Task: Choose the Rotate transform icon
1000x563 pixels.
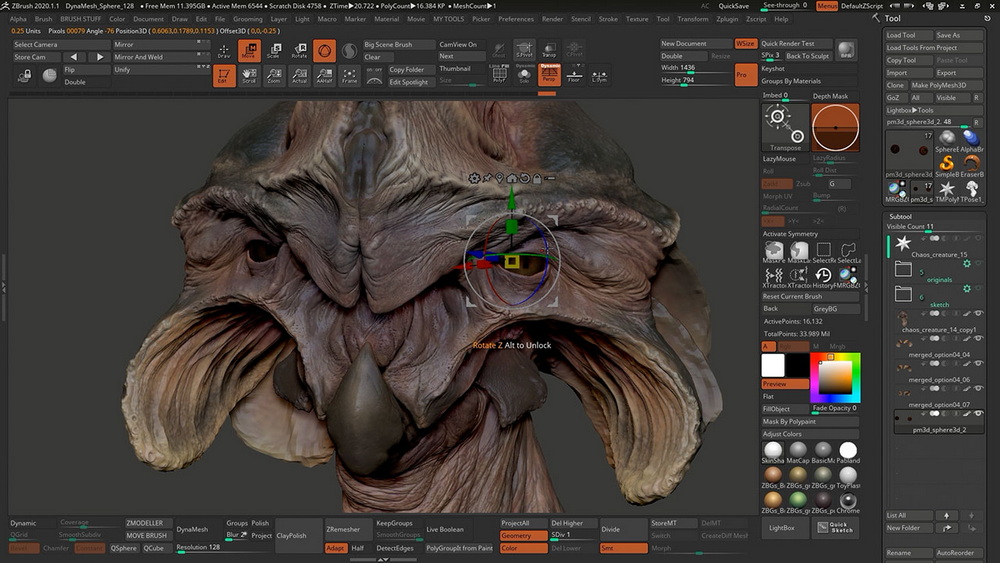Action: coord(299,50)
